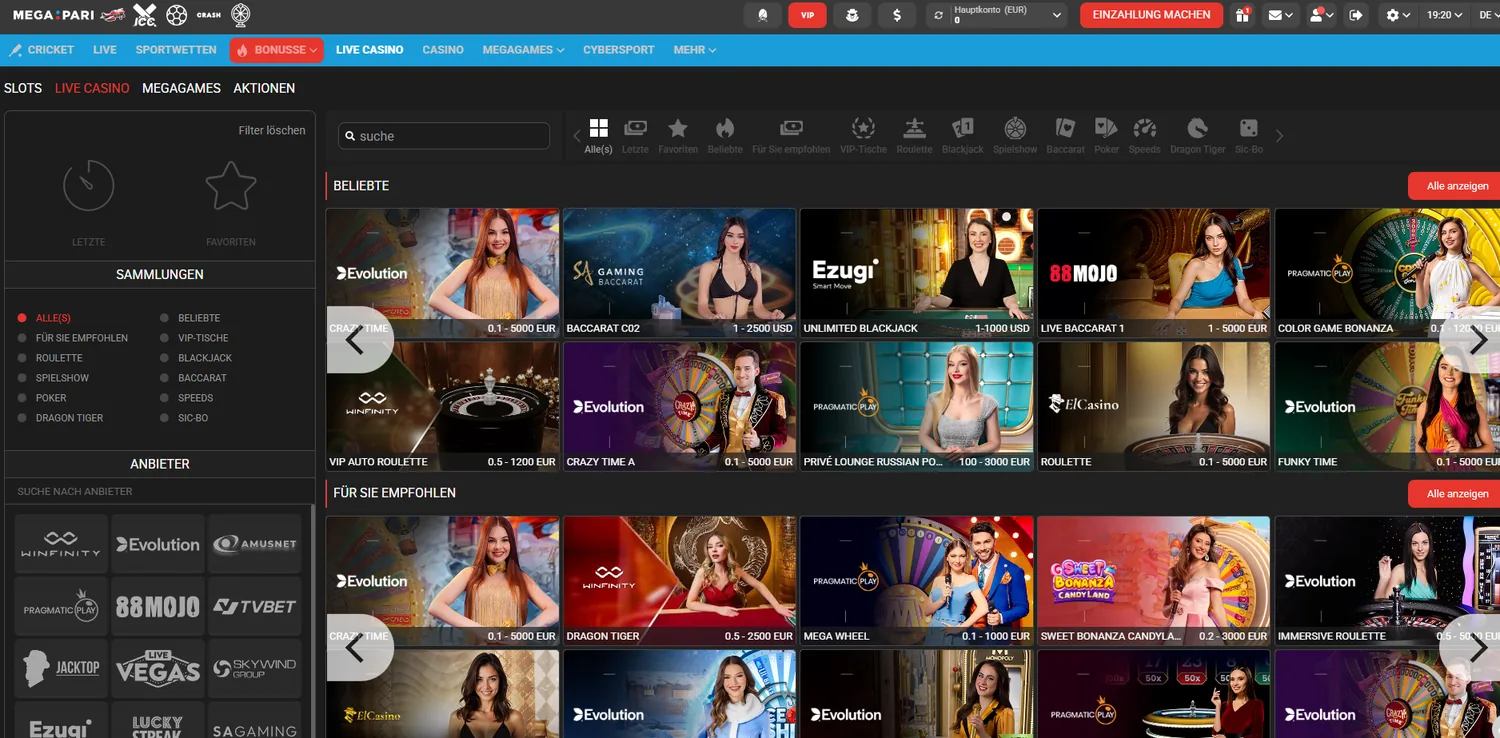Expand the MEHR menu
1500x738 pixels.
click(x=695, y=50)
